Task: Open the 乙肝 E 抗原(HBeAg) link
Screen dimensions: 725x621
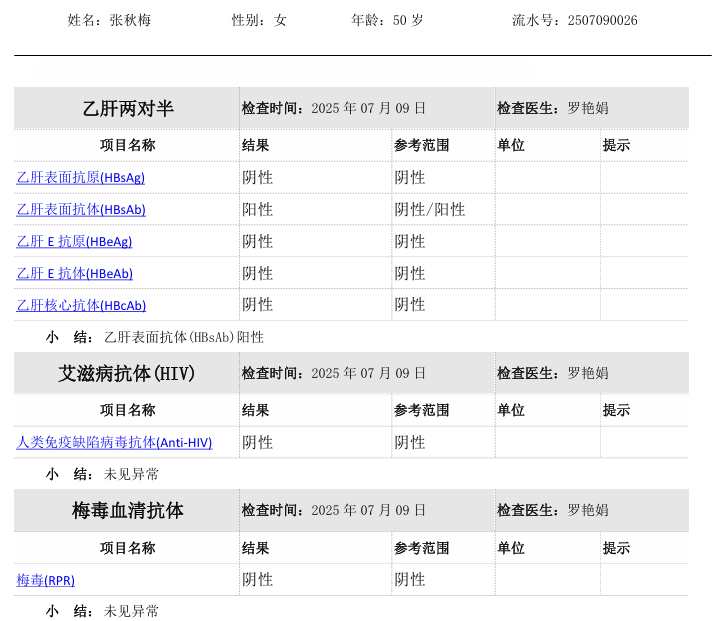Action: [74, 241]
